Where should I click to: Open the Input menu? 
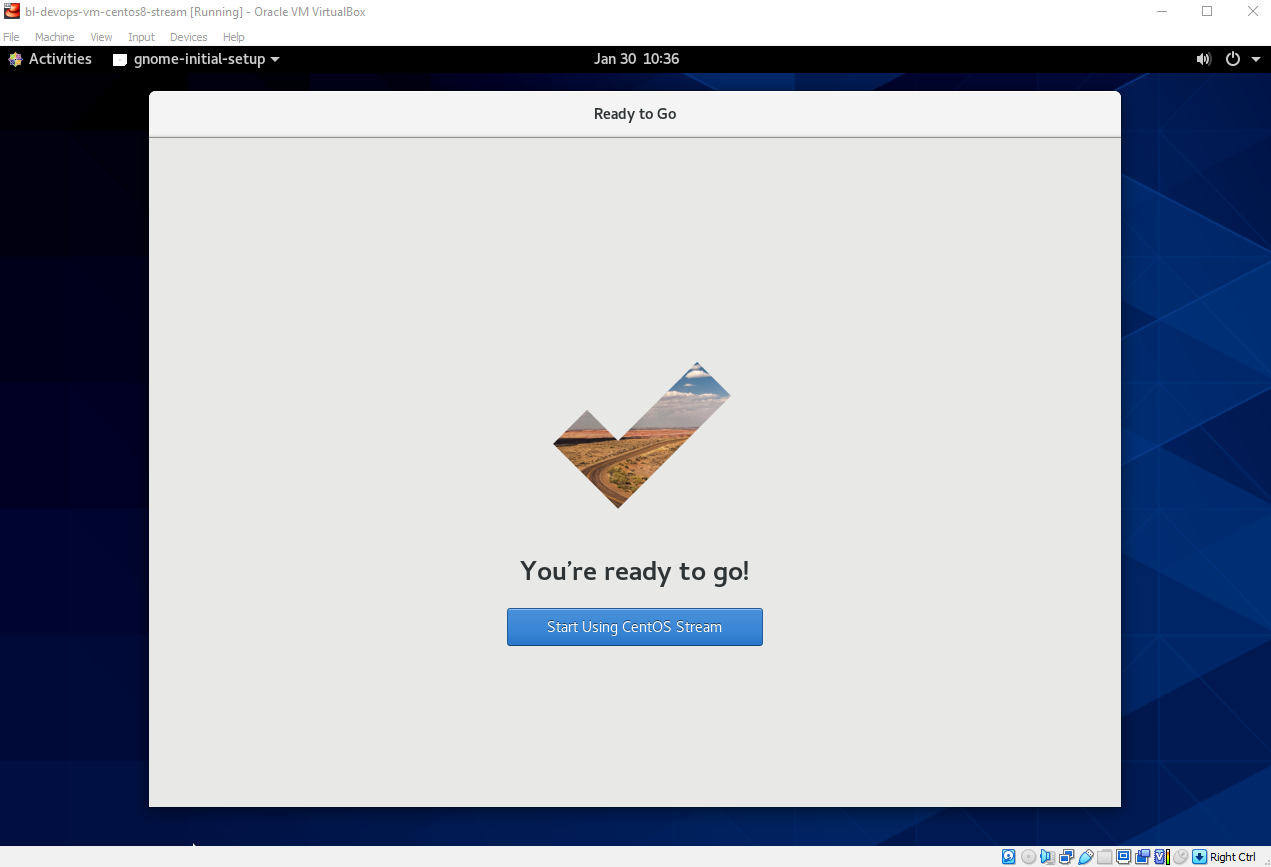(141, 37)
